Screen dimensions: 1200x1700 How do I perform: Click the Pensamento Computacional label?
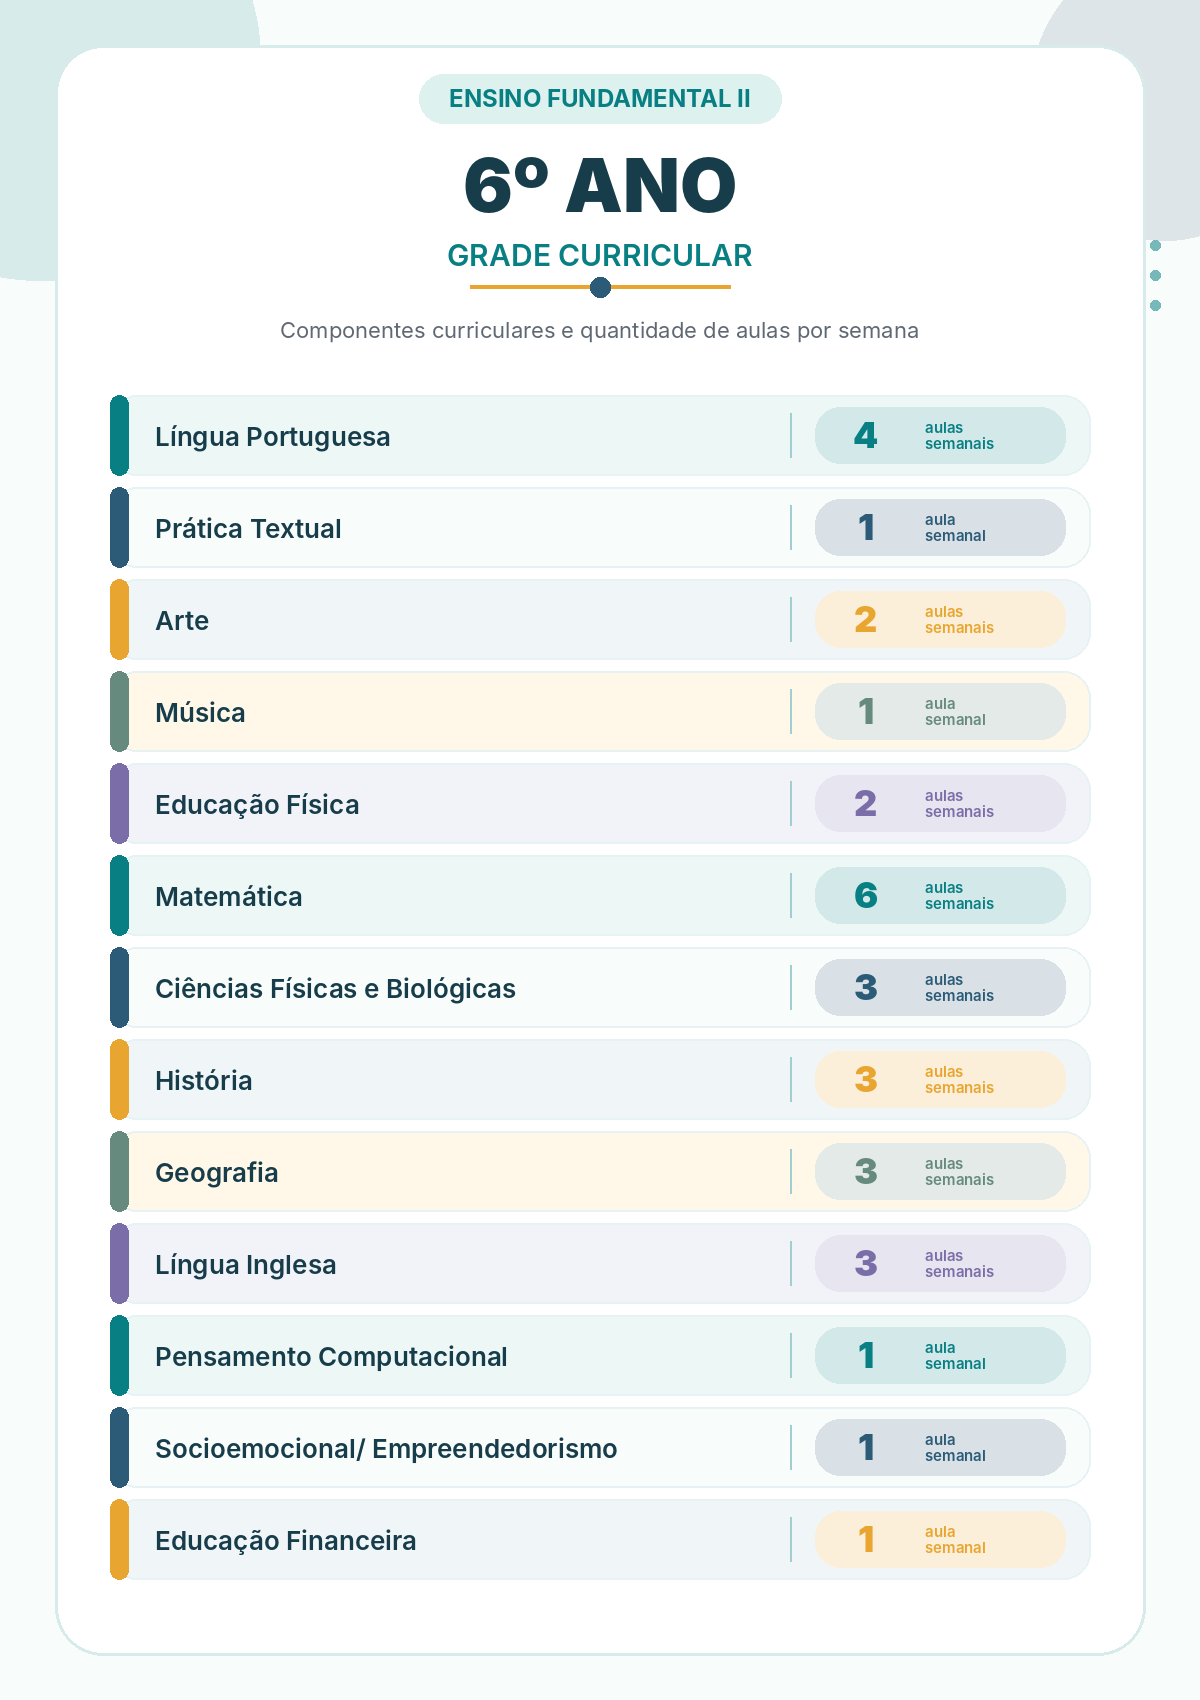[331, 1357]
